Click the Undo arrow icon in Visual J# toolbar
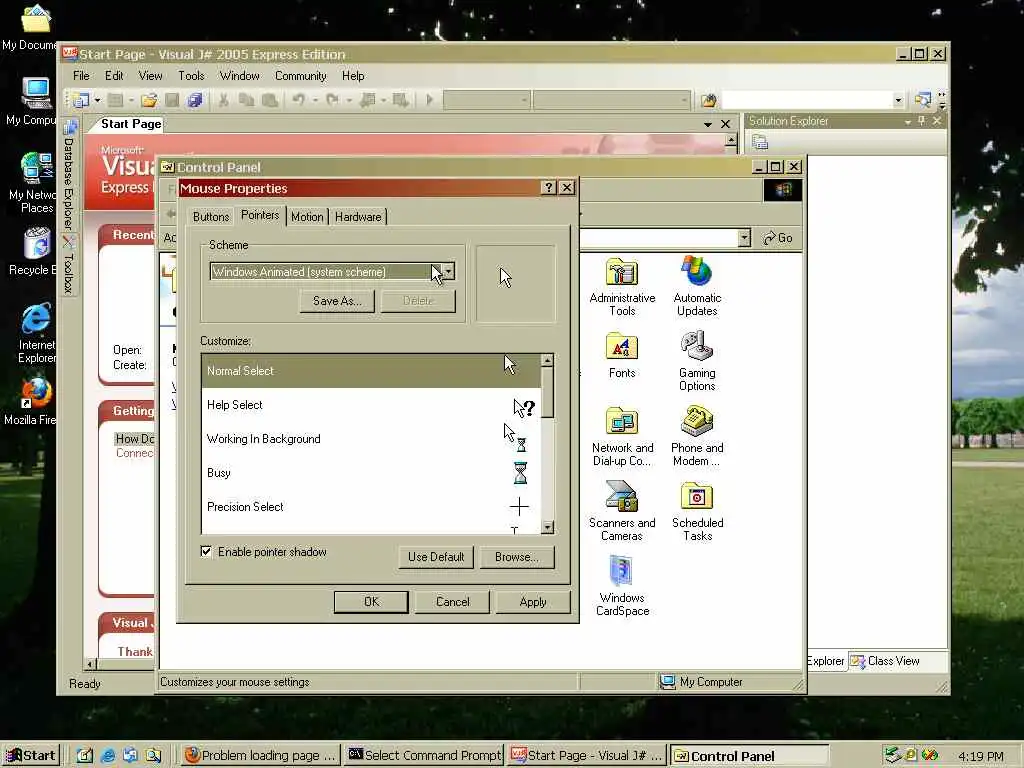 [x=298, y=100]
